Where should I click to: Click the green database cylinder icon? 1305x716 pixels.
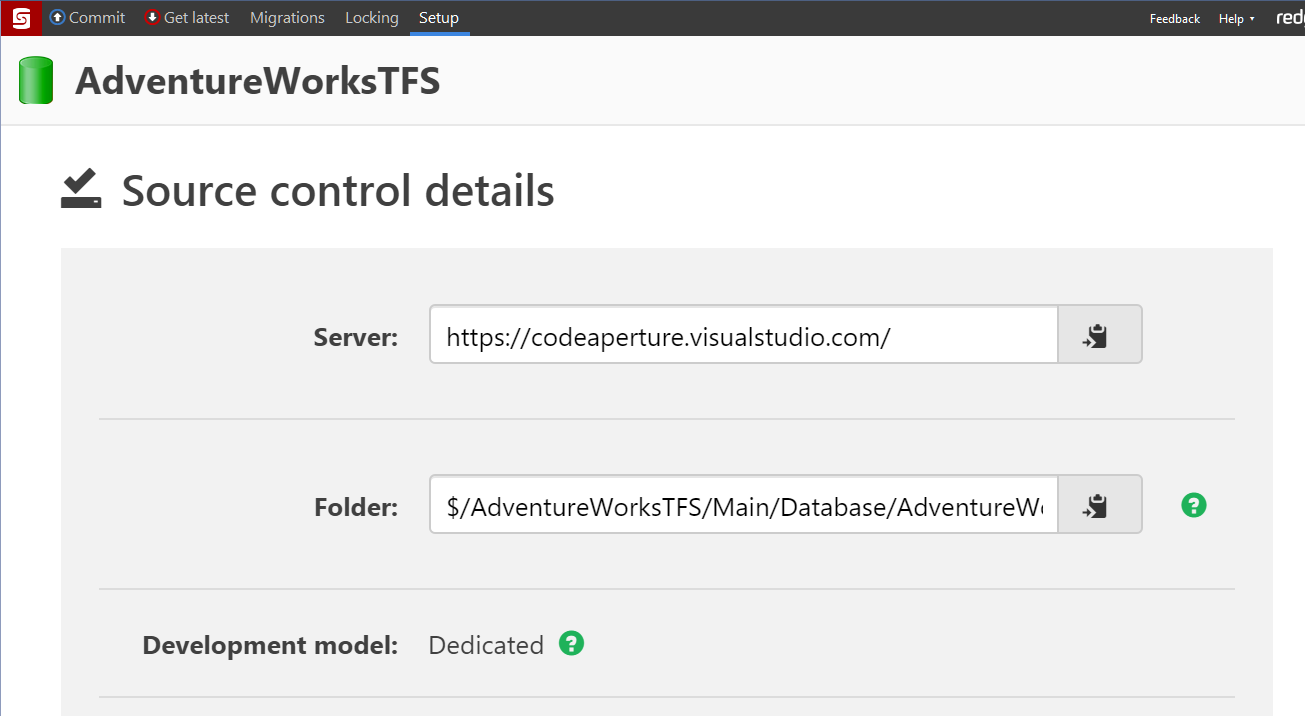coord(36,81)
